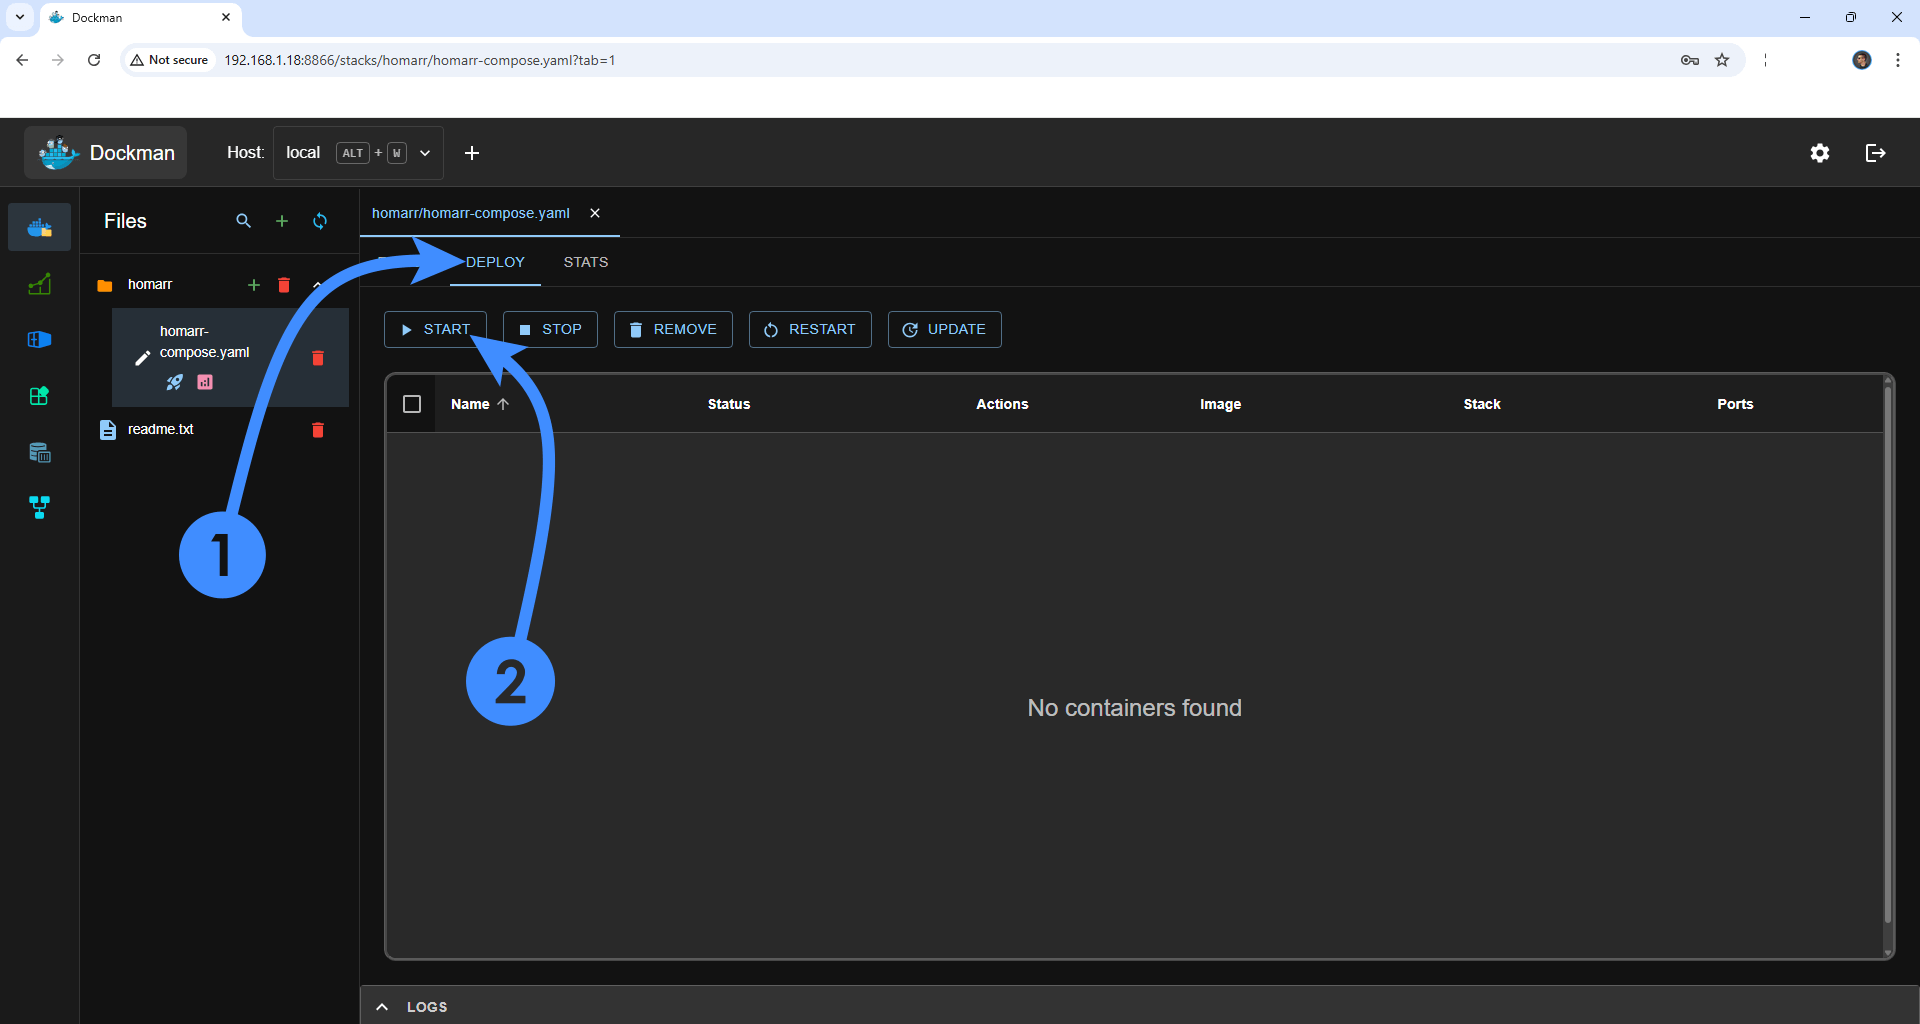Viewport: 1920px width, 1024px height.
Task: Click the pink stats icon under homarr-compose.yaml
Action: click(x=205, y=382)
